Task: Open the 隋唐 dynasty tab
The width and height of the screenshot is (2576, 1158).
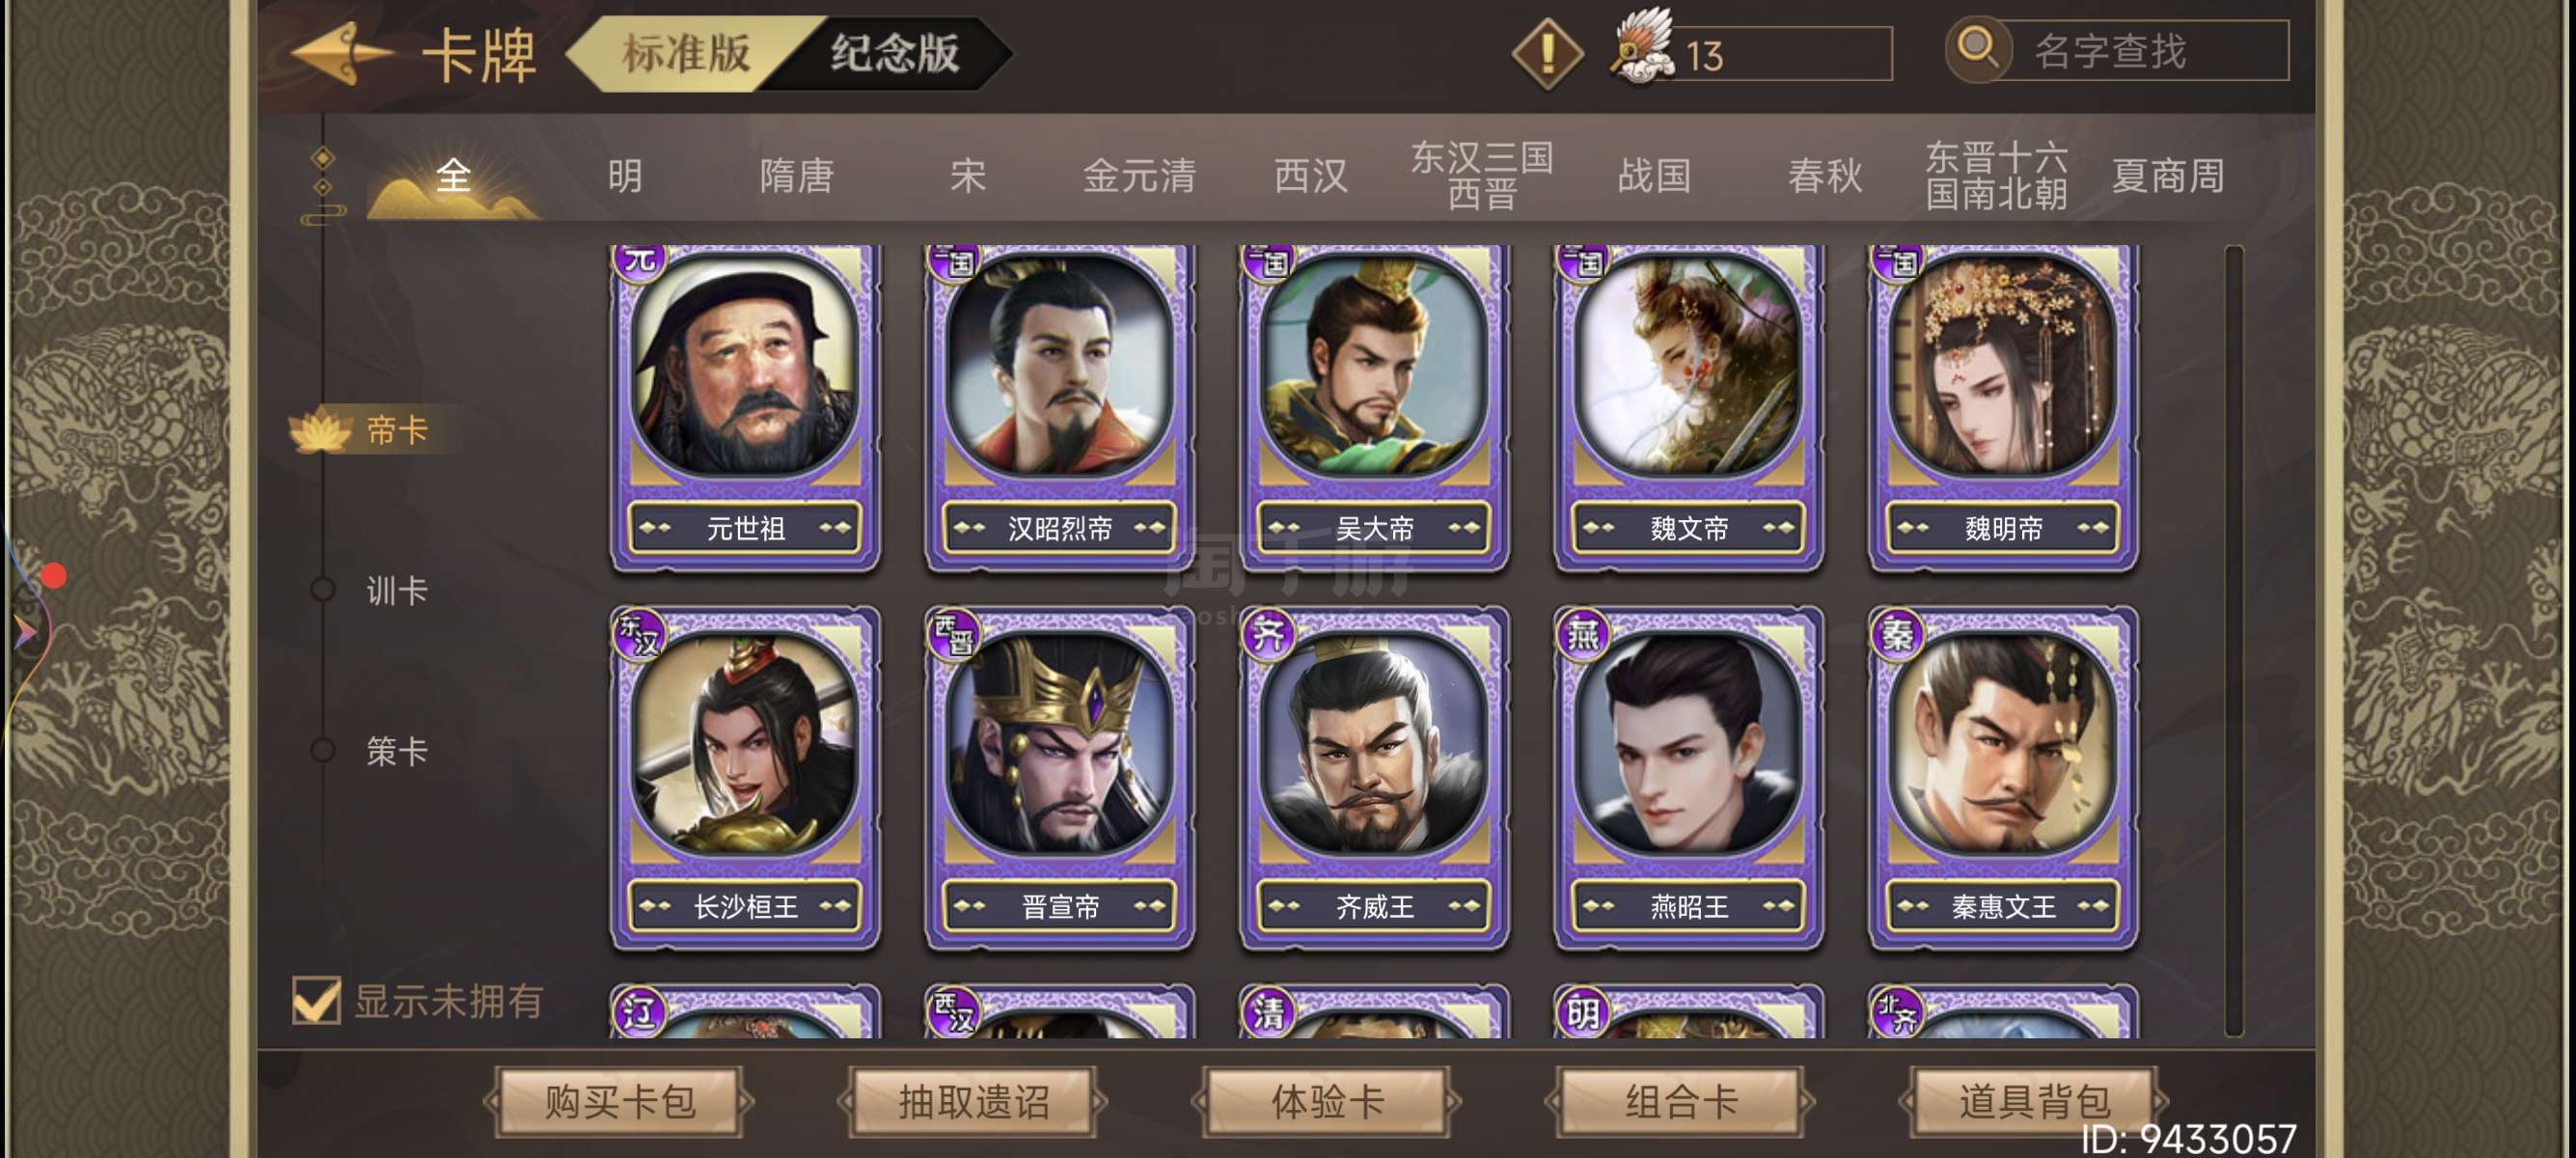Action: pyautogui.click(x=796, y=176)
